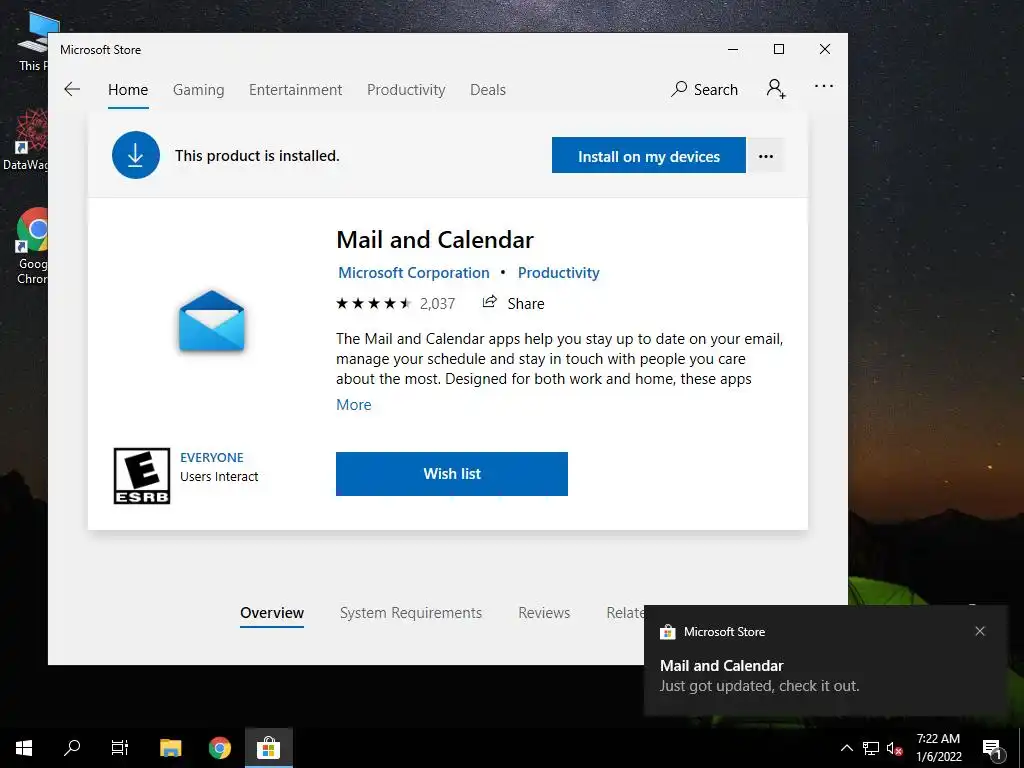Open the ellipsis menu beside Install button
1024x768 pixels.
point(765,155)
